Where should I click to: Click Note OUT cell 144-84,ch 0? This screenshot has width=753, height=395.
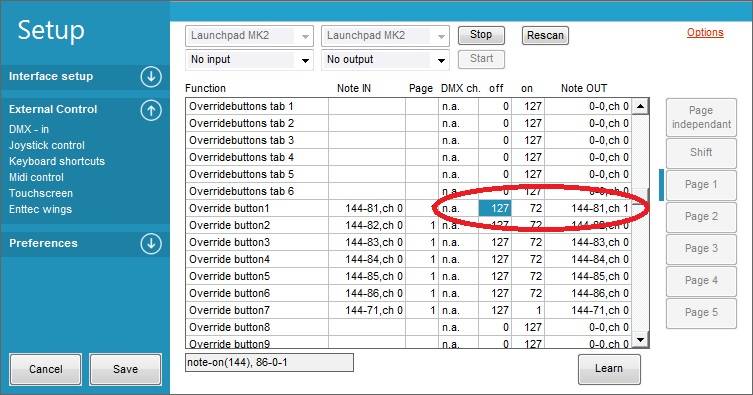(x=588, y=259)
